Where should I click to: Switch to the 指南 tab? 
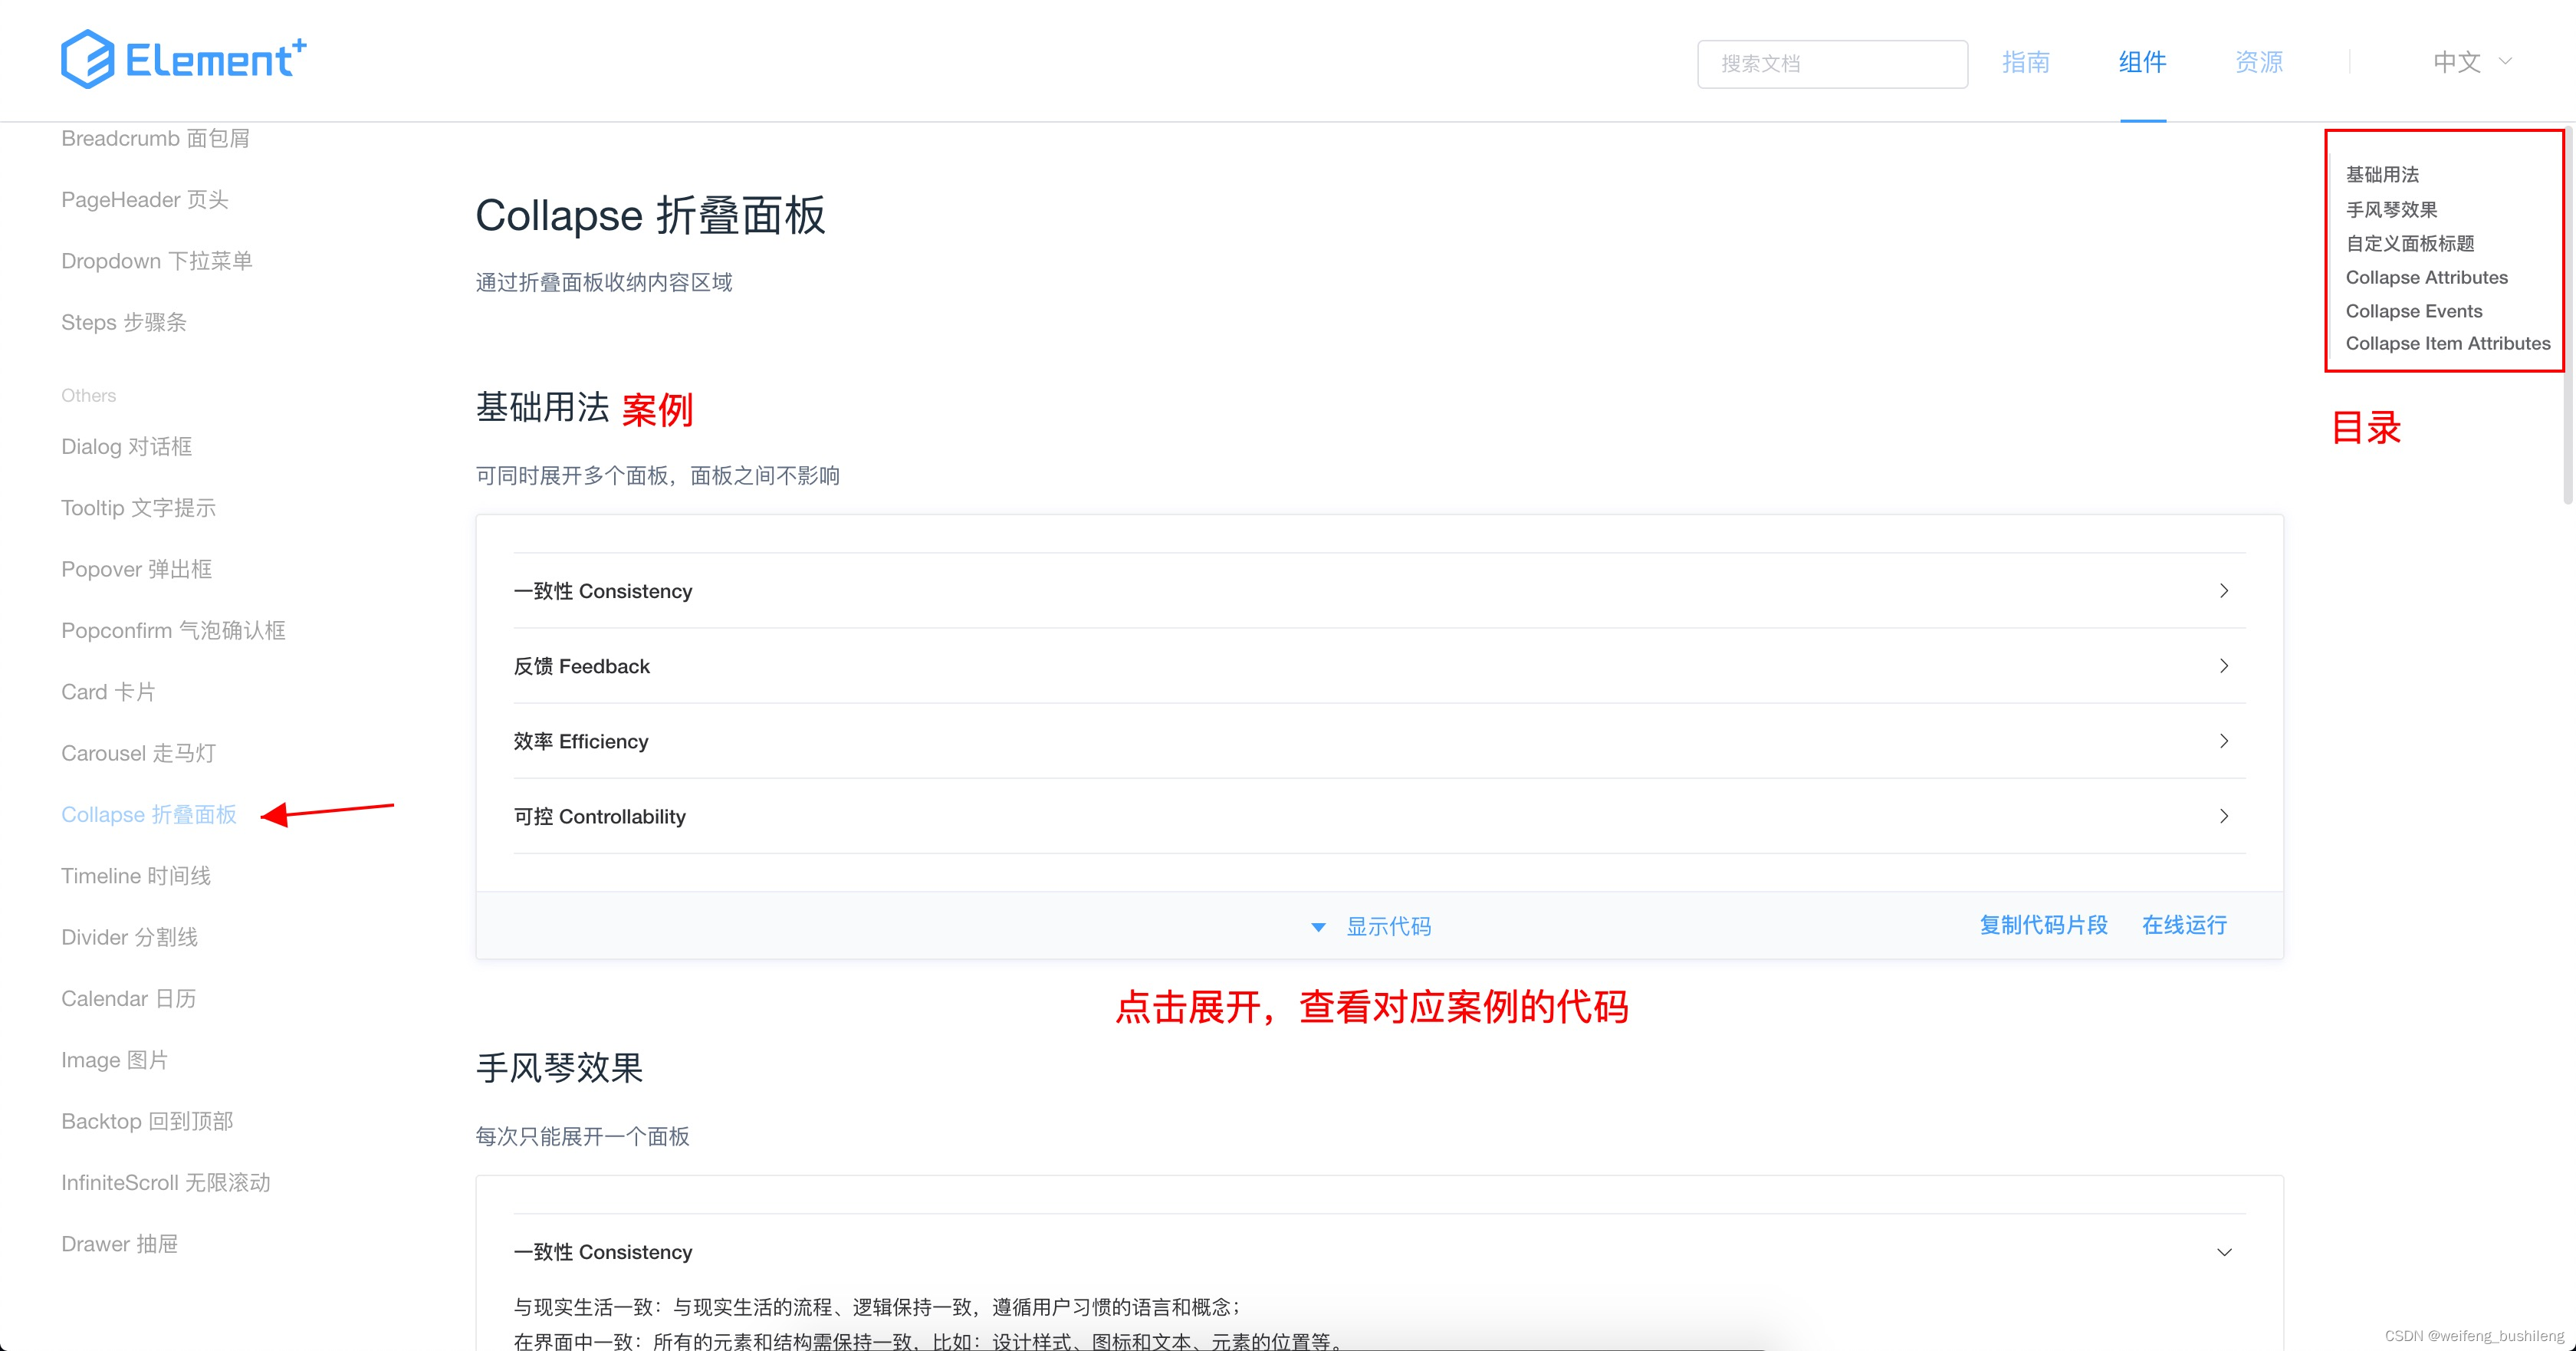[2027, 62]
